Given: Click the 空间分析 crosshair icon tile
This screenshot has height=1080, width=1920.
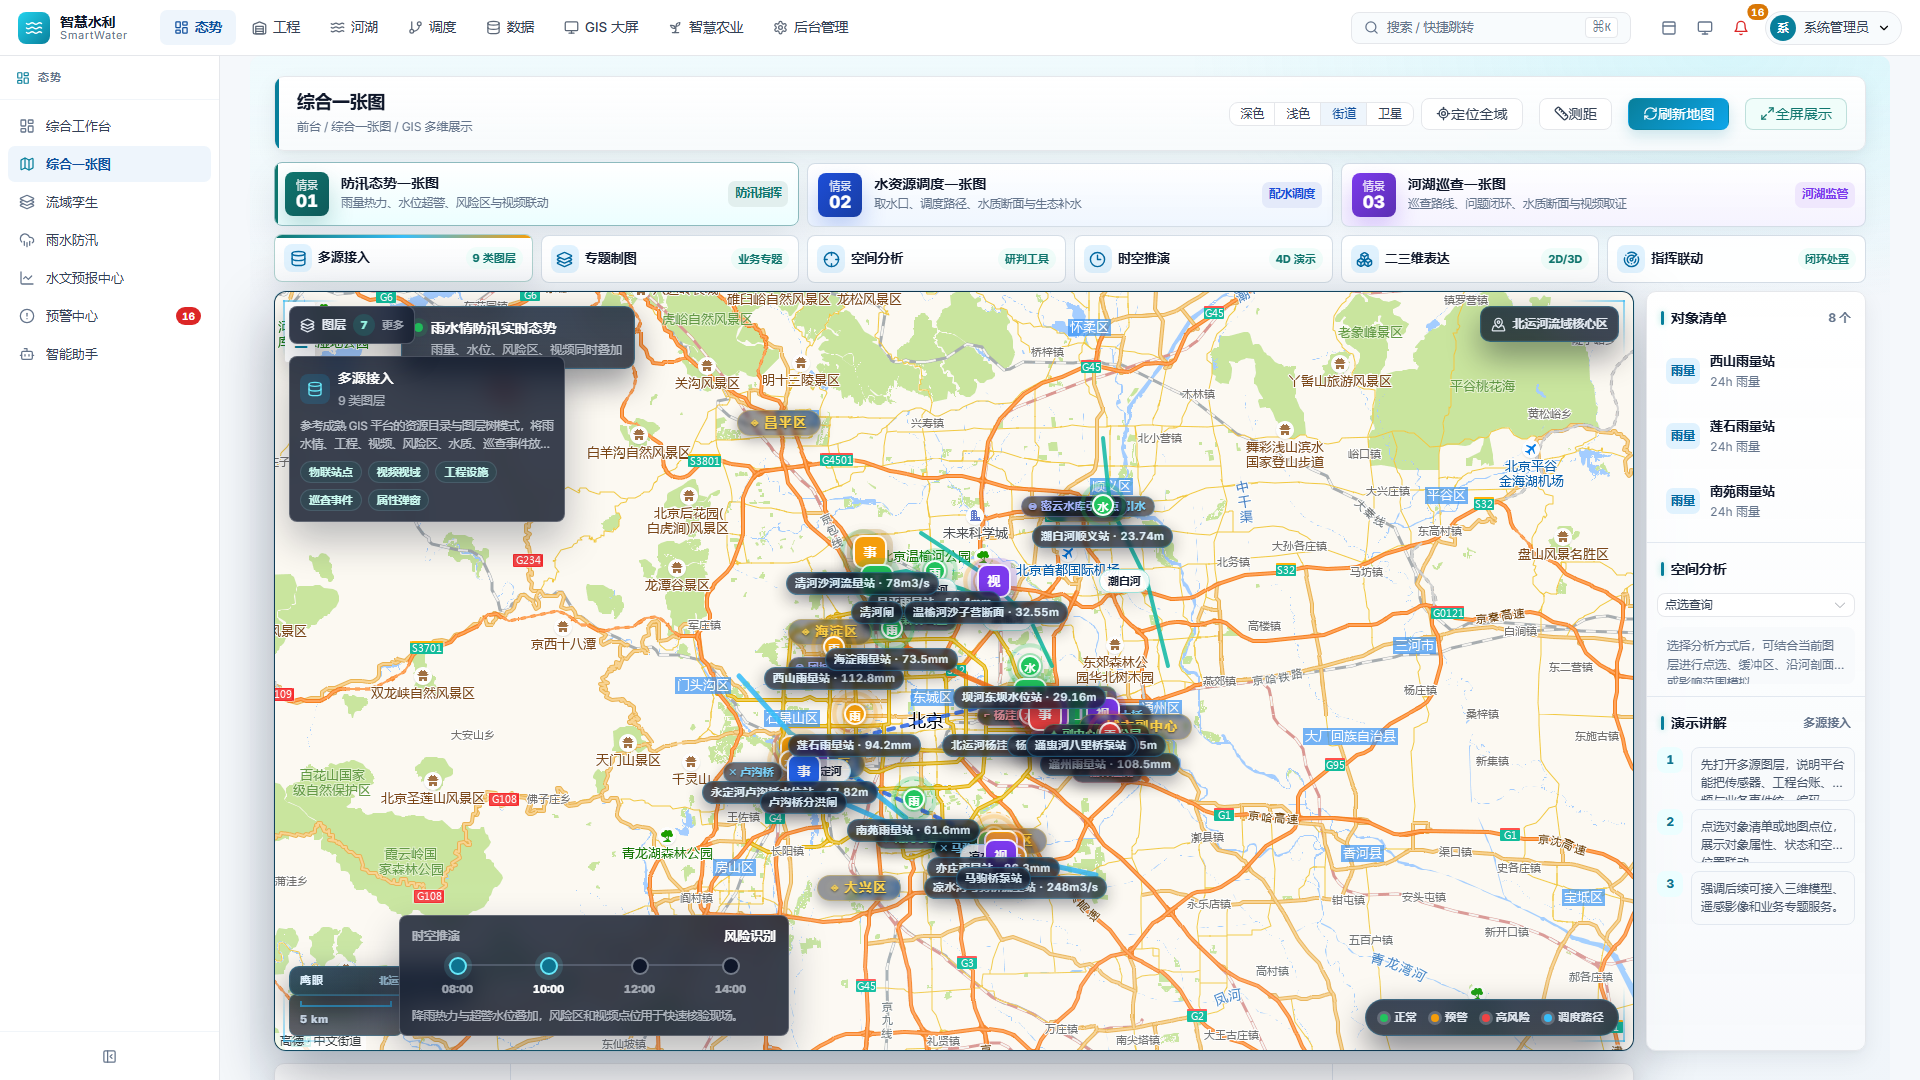Looking at the screenshot, I should (x=831, y=259).
